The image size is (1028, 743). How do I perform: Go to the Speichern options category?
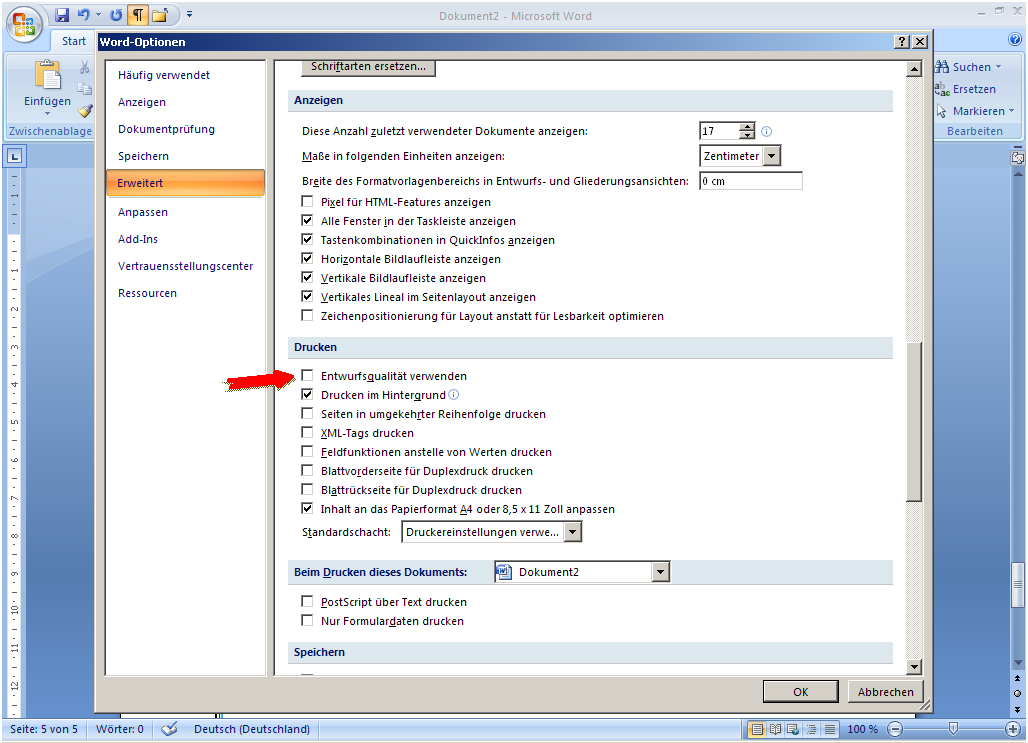pyautogui.click(x=144, y=156)
